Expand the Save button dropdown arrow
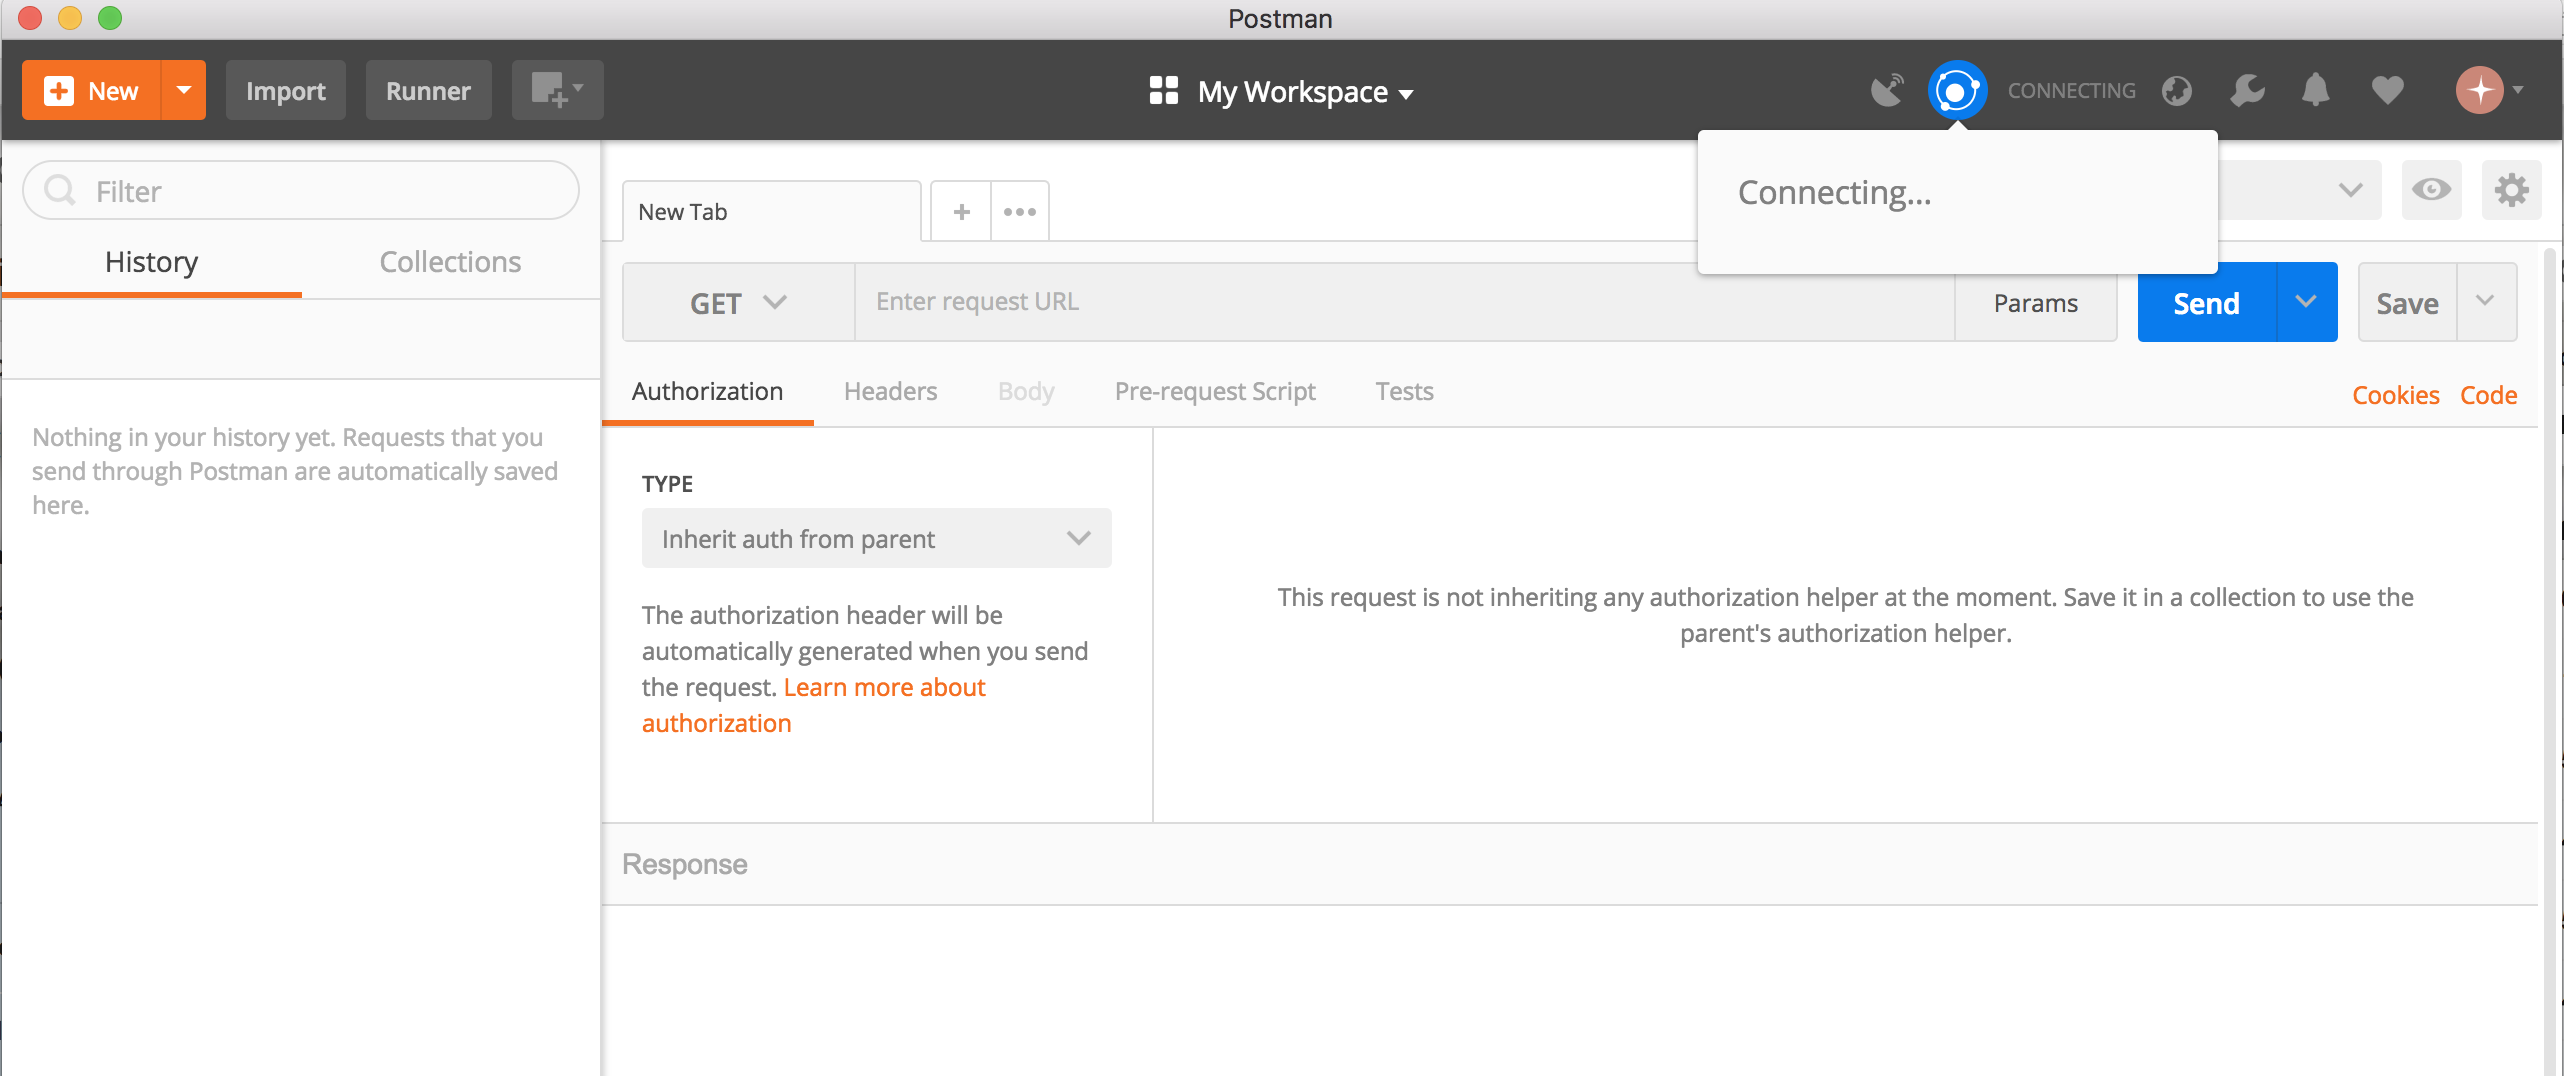 2486,302
